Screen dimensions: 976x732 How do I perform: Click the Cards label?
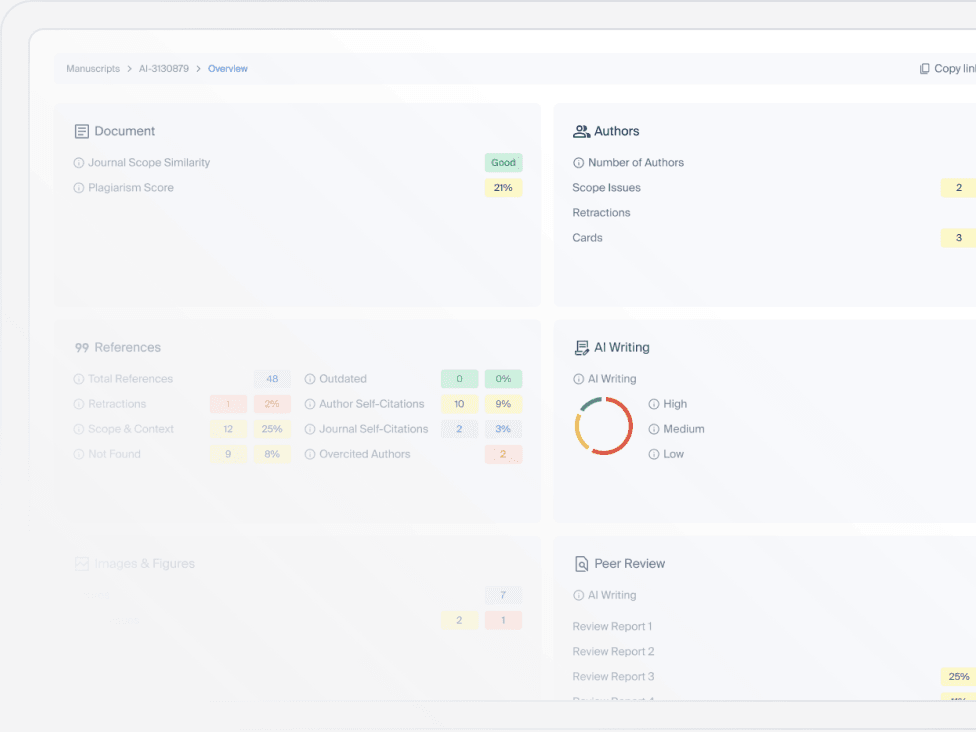coord(588,238)
